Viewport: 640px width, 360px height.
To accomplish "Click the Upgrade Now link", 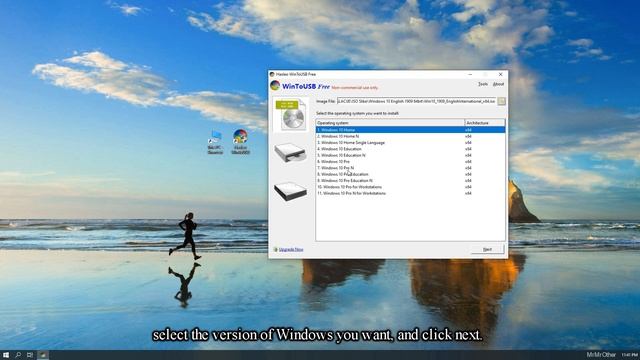I will tap(291, 249).
